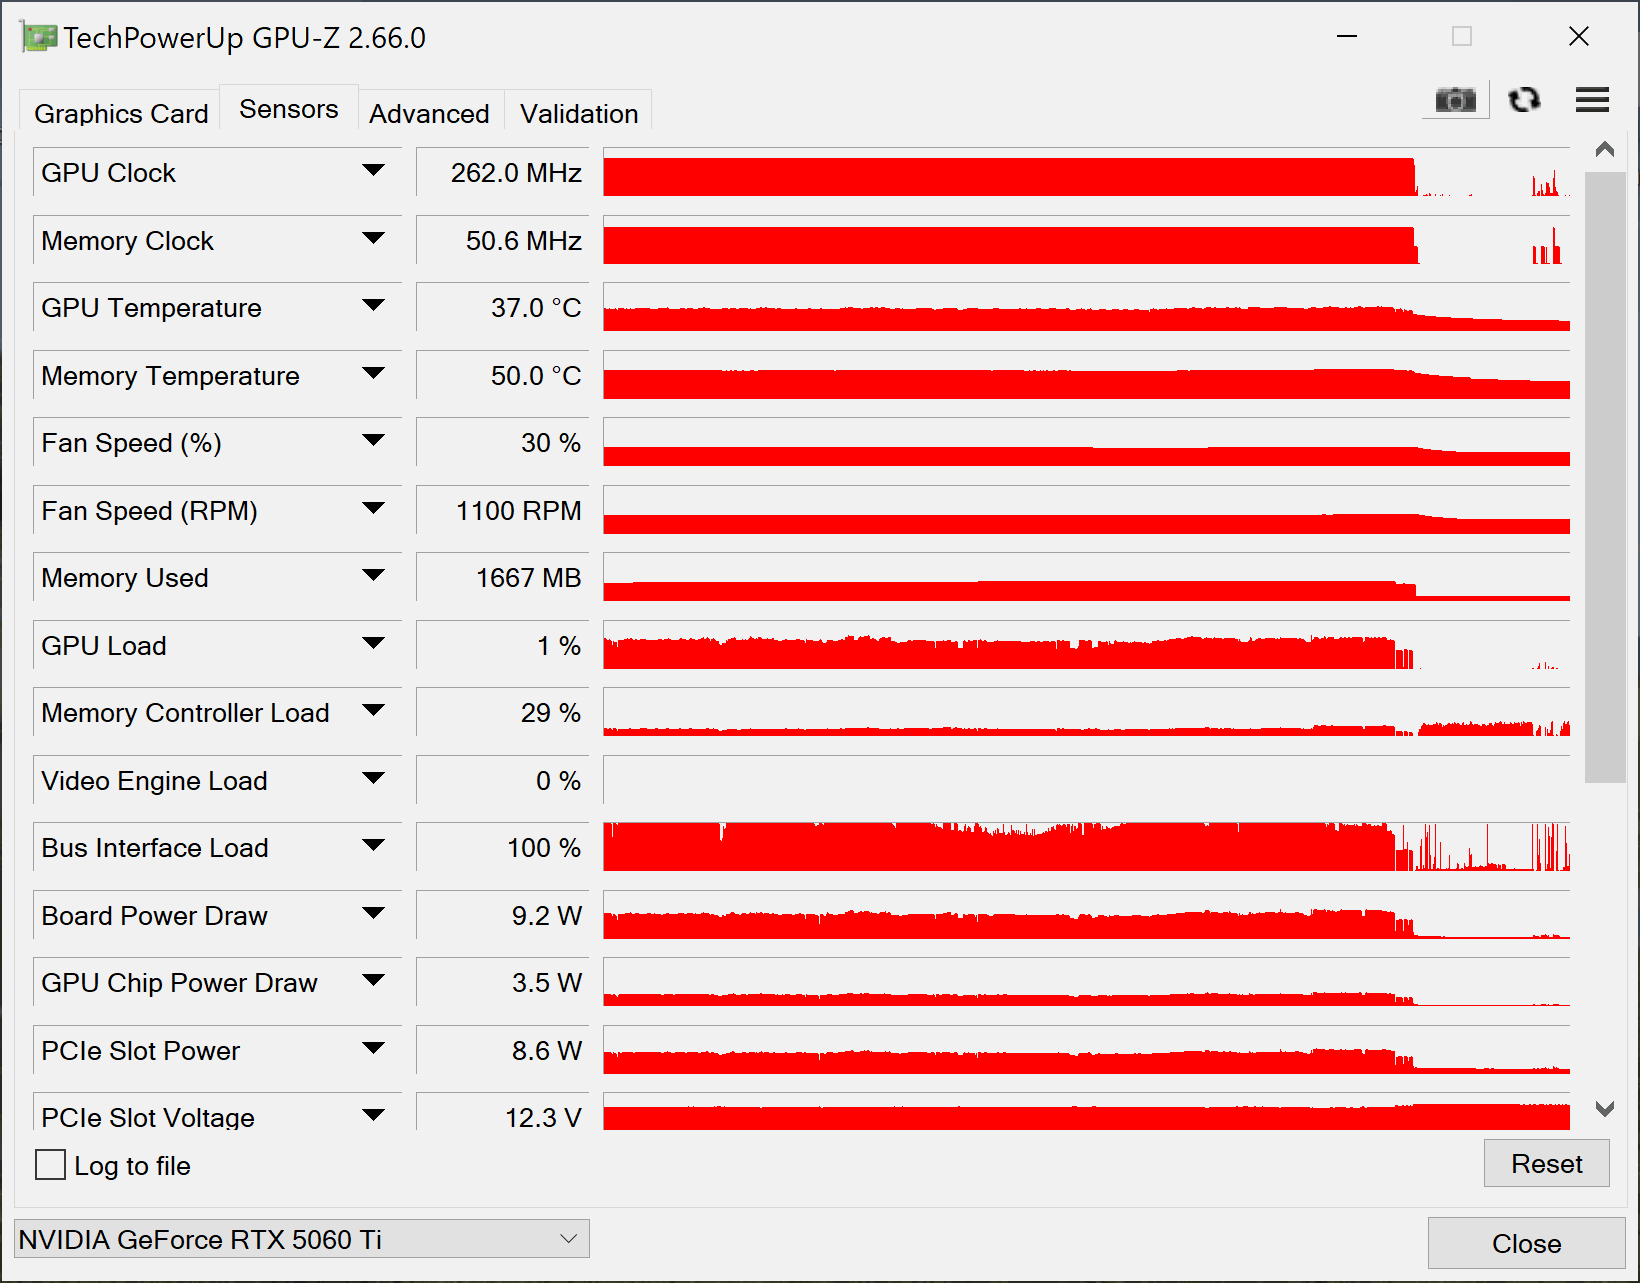Select the Sensors tab
The image size is (1640, 1283).
pos(289,108)
